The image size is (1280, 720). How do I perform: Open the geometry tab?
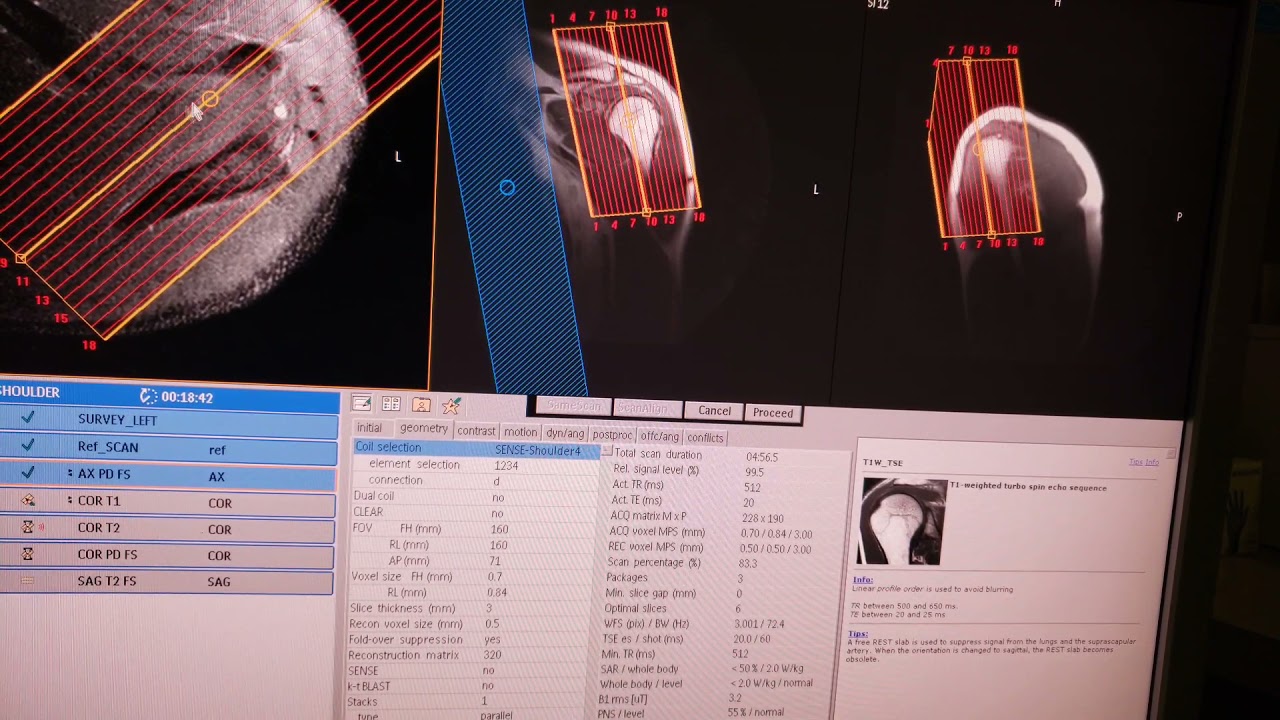[x=424, y=428]
